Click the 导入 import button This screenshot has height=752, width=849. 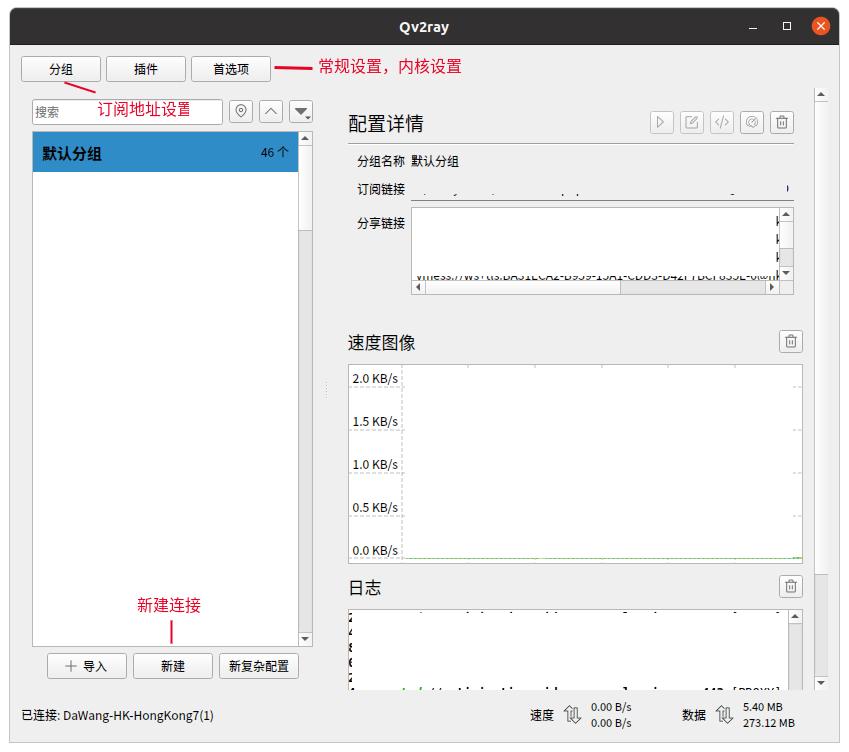(x=86, y=665)
